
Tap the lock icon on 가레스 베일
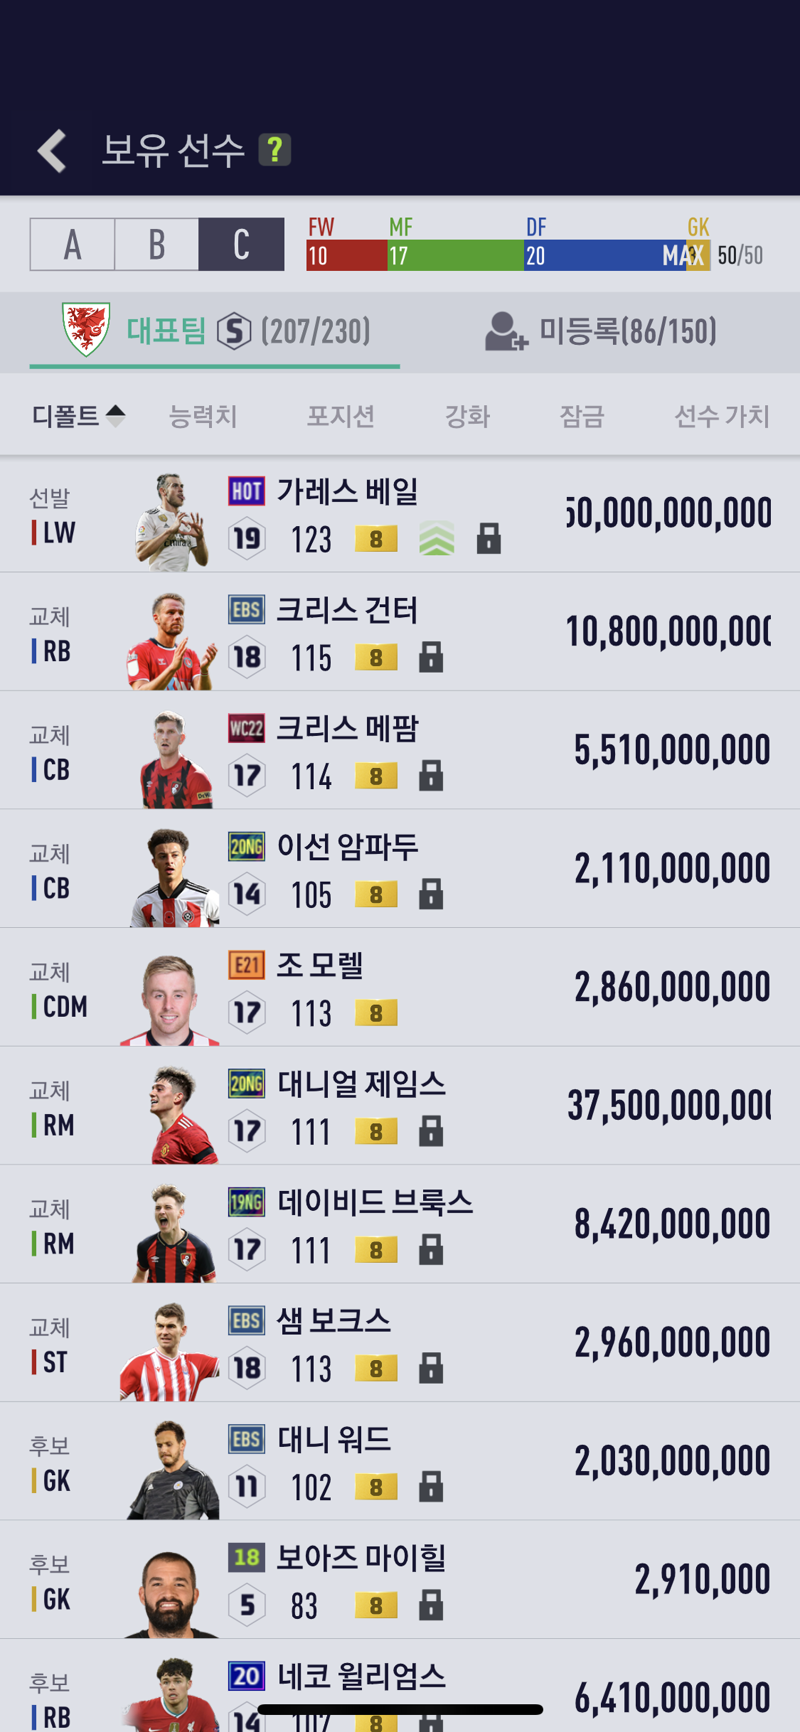(488, 539)
